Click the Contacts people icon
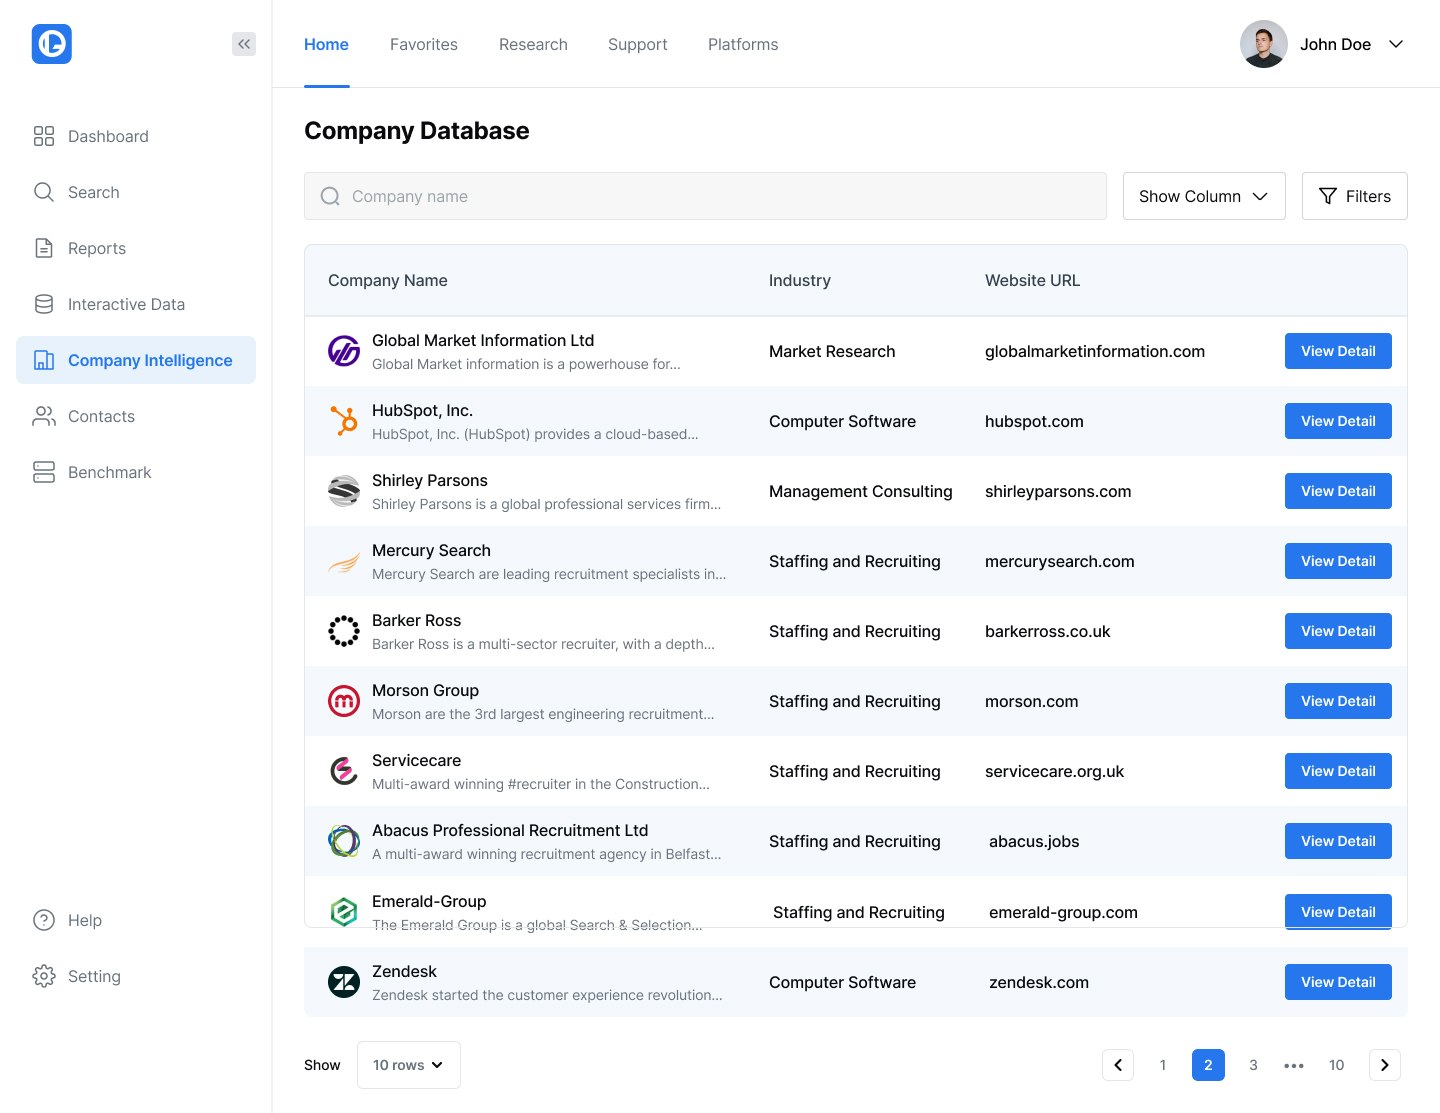Viewport: 1440px width, 1113px height. 44,416
